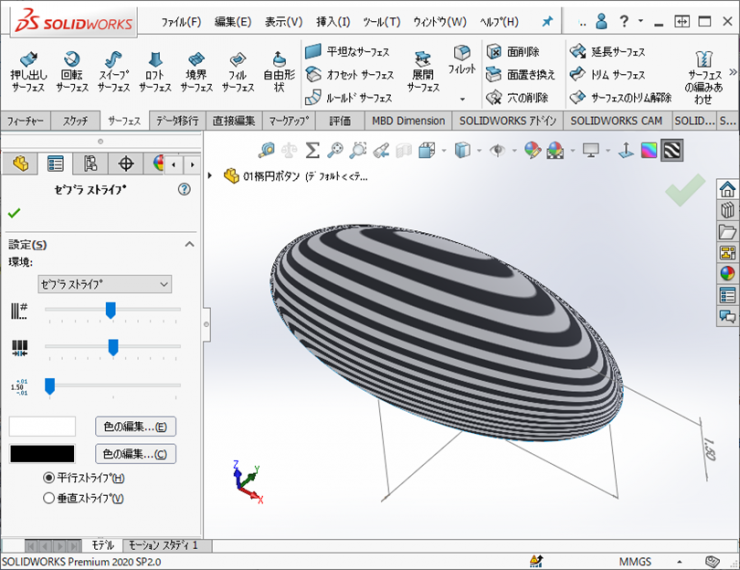Click the help icon beside ゼブラストライプ title
Screen dimensions: 740x570
183,189
